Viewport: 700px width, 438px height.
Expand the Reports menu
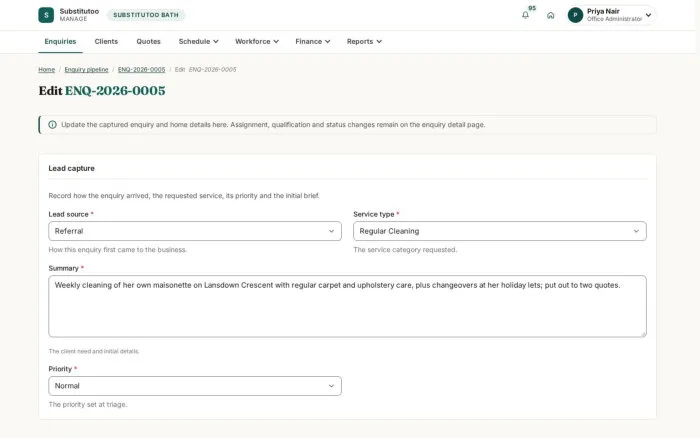[364, 42]
